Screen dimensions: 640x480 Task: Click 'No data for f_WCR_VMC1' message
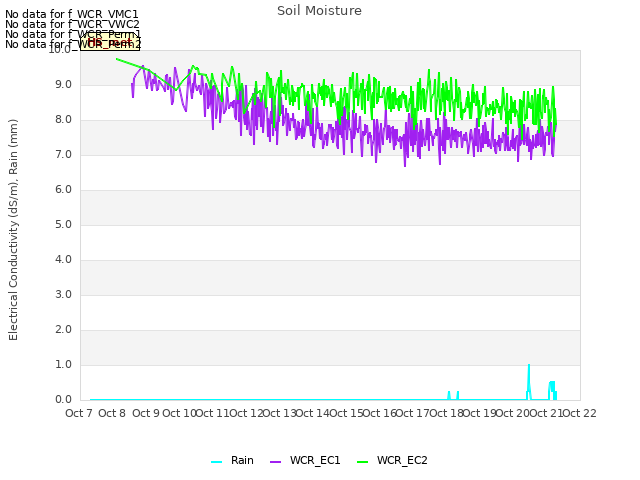(72, 14)
